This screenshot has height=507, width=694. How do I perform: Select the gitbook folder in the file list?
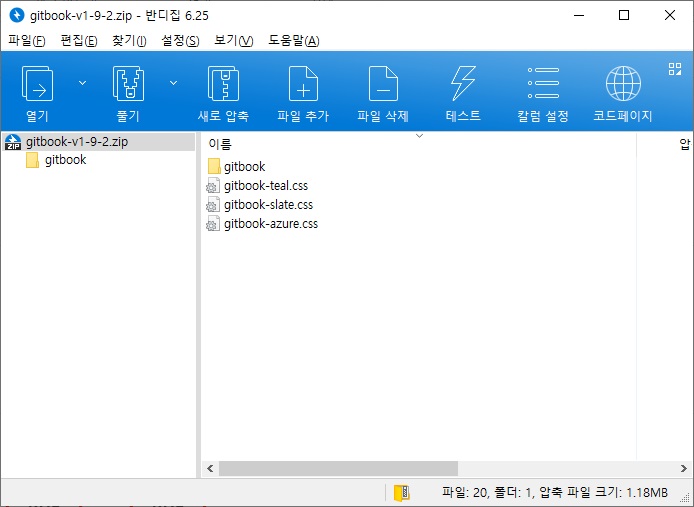pos(244,166)
